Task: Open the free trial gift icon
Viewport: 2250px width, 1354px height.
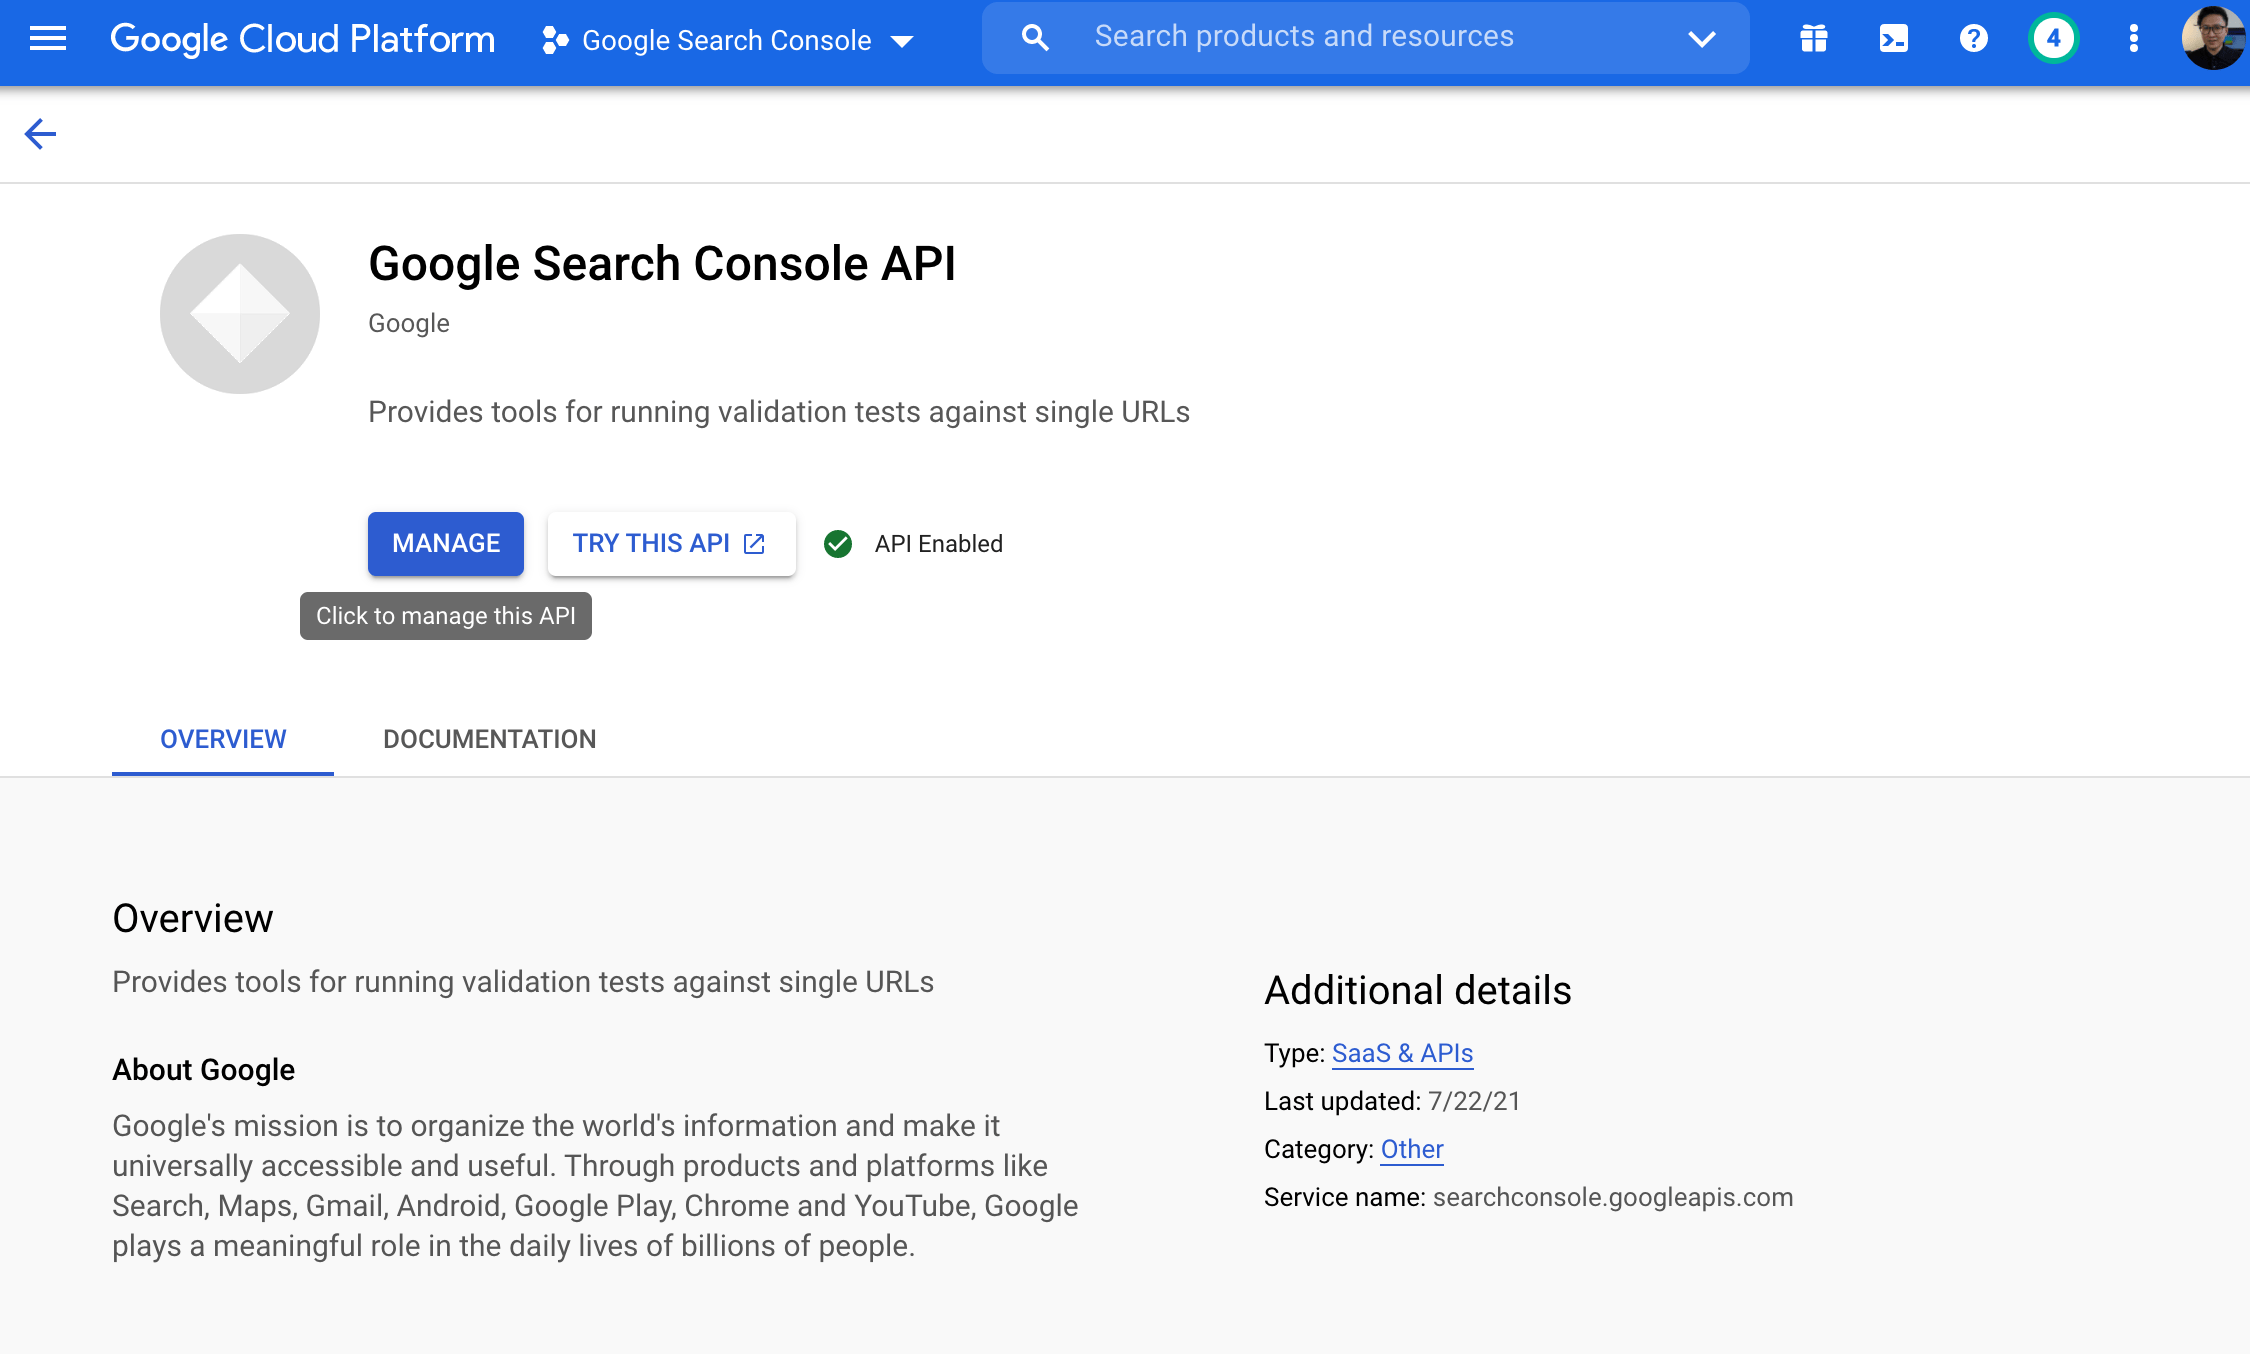Action: pyautogui.click(x=1813, y=39)
